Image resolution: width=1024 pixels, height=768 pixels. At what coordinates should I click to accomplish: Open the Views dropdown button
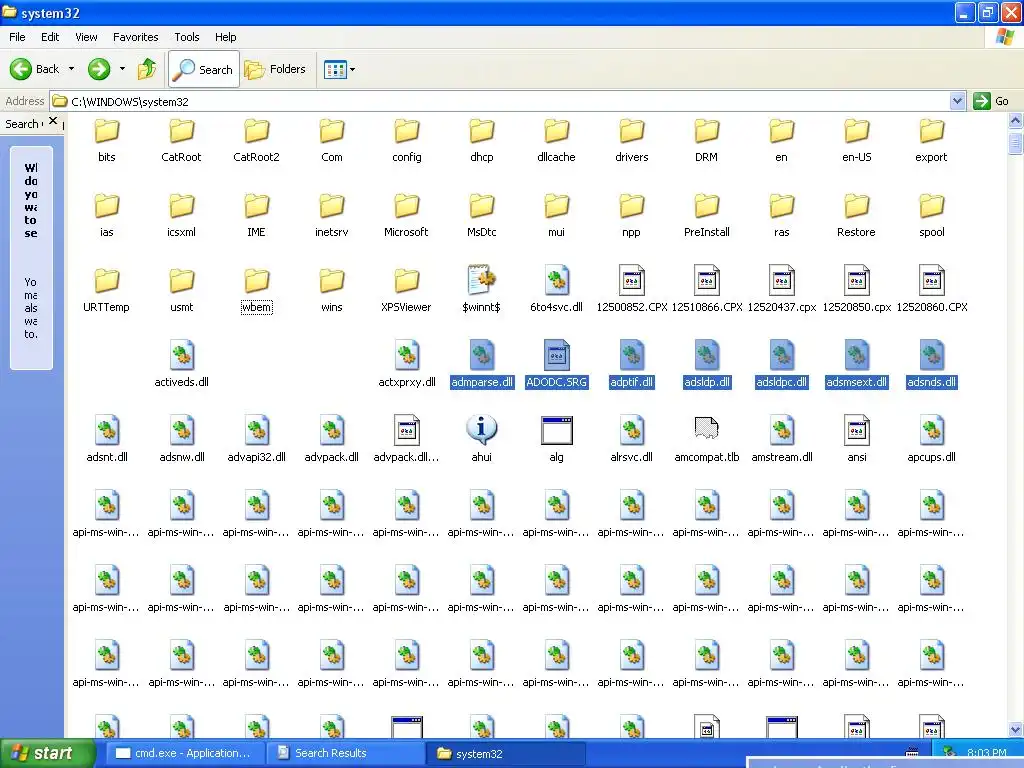coord(340,69)
